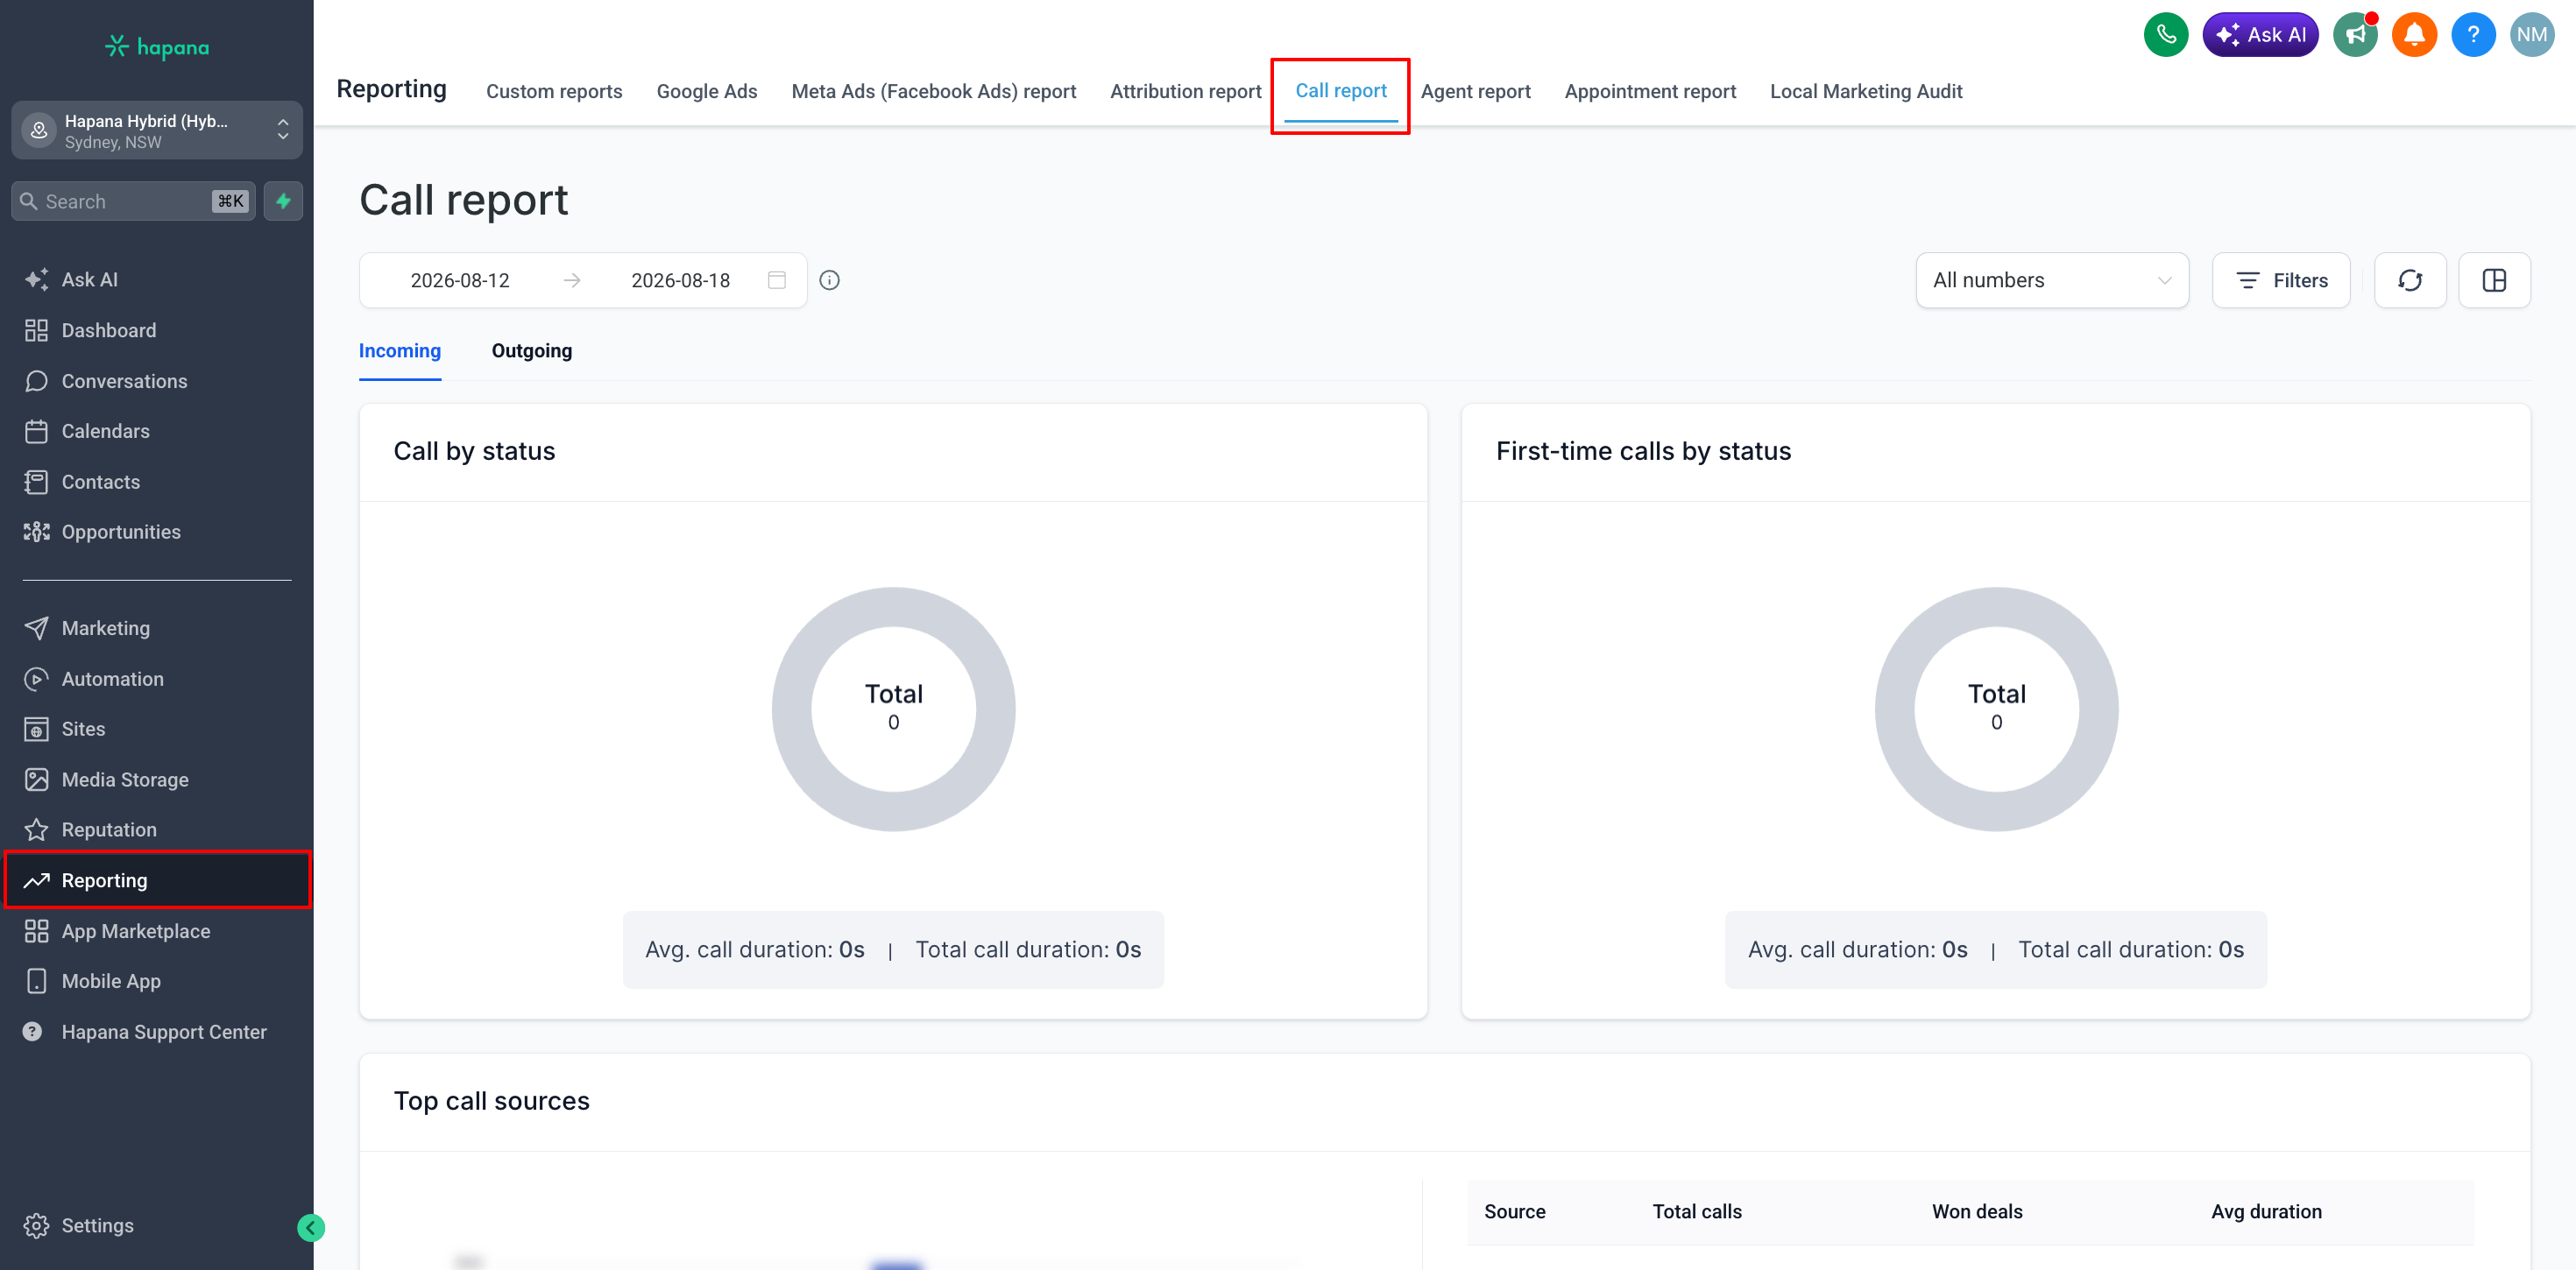Click the refresh report icon

(x=2410, y=280)
